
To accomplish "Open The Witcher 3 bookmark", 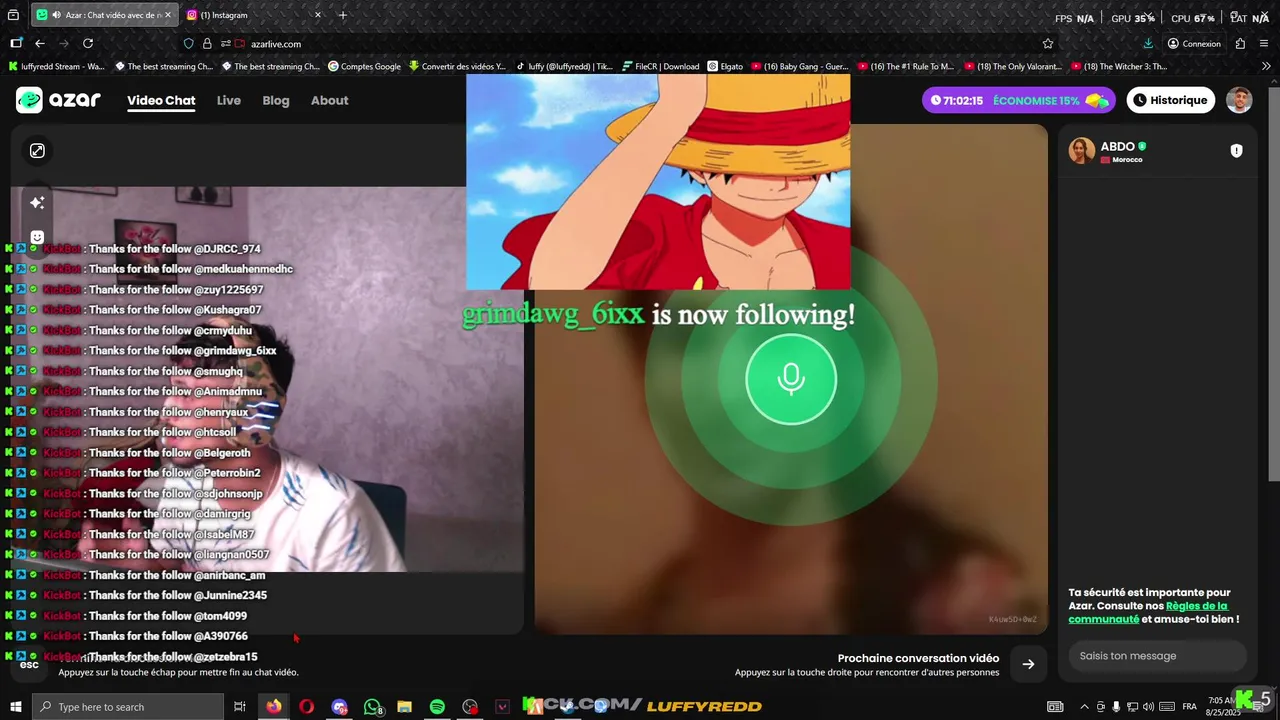I will [1119, 66].
